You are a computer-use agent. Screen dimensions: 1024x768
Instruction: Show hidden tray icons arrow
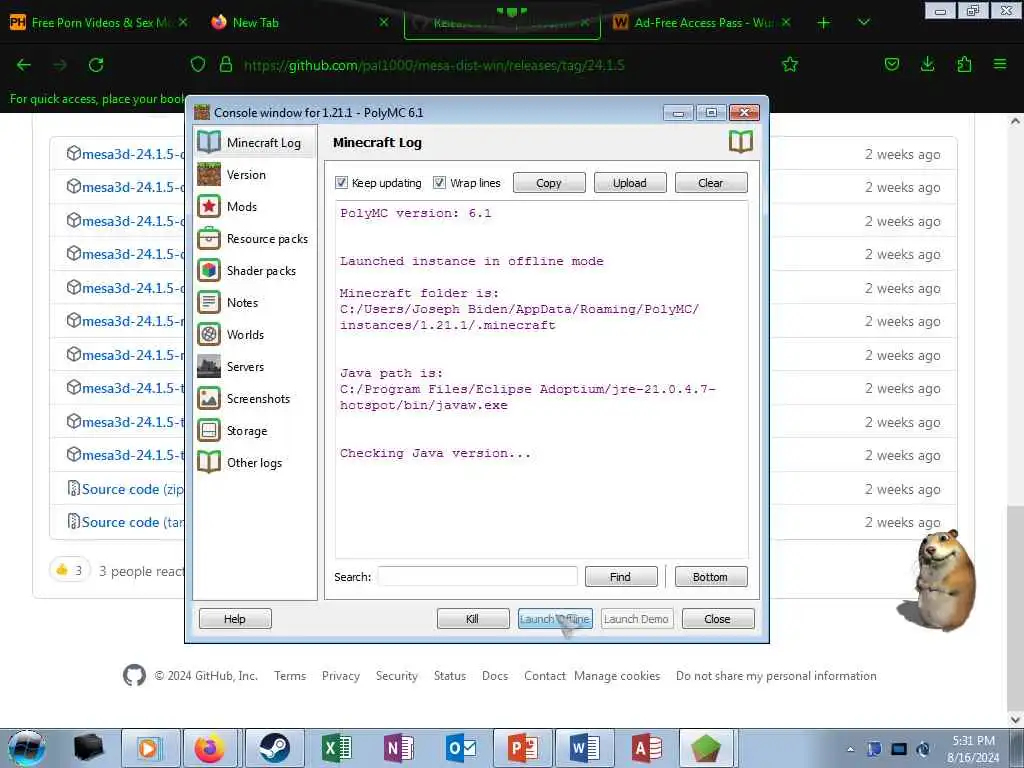pos(850,749)
